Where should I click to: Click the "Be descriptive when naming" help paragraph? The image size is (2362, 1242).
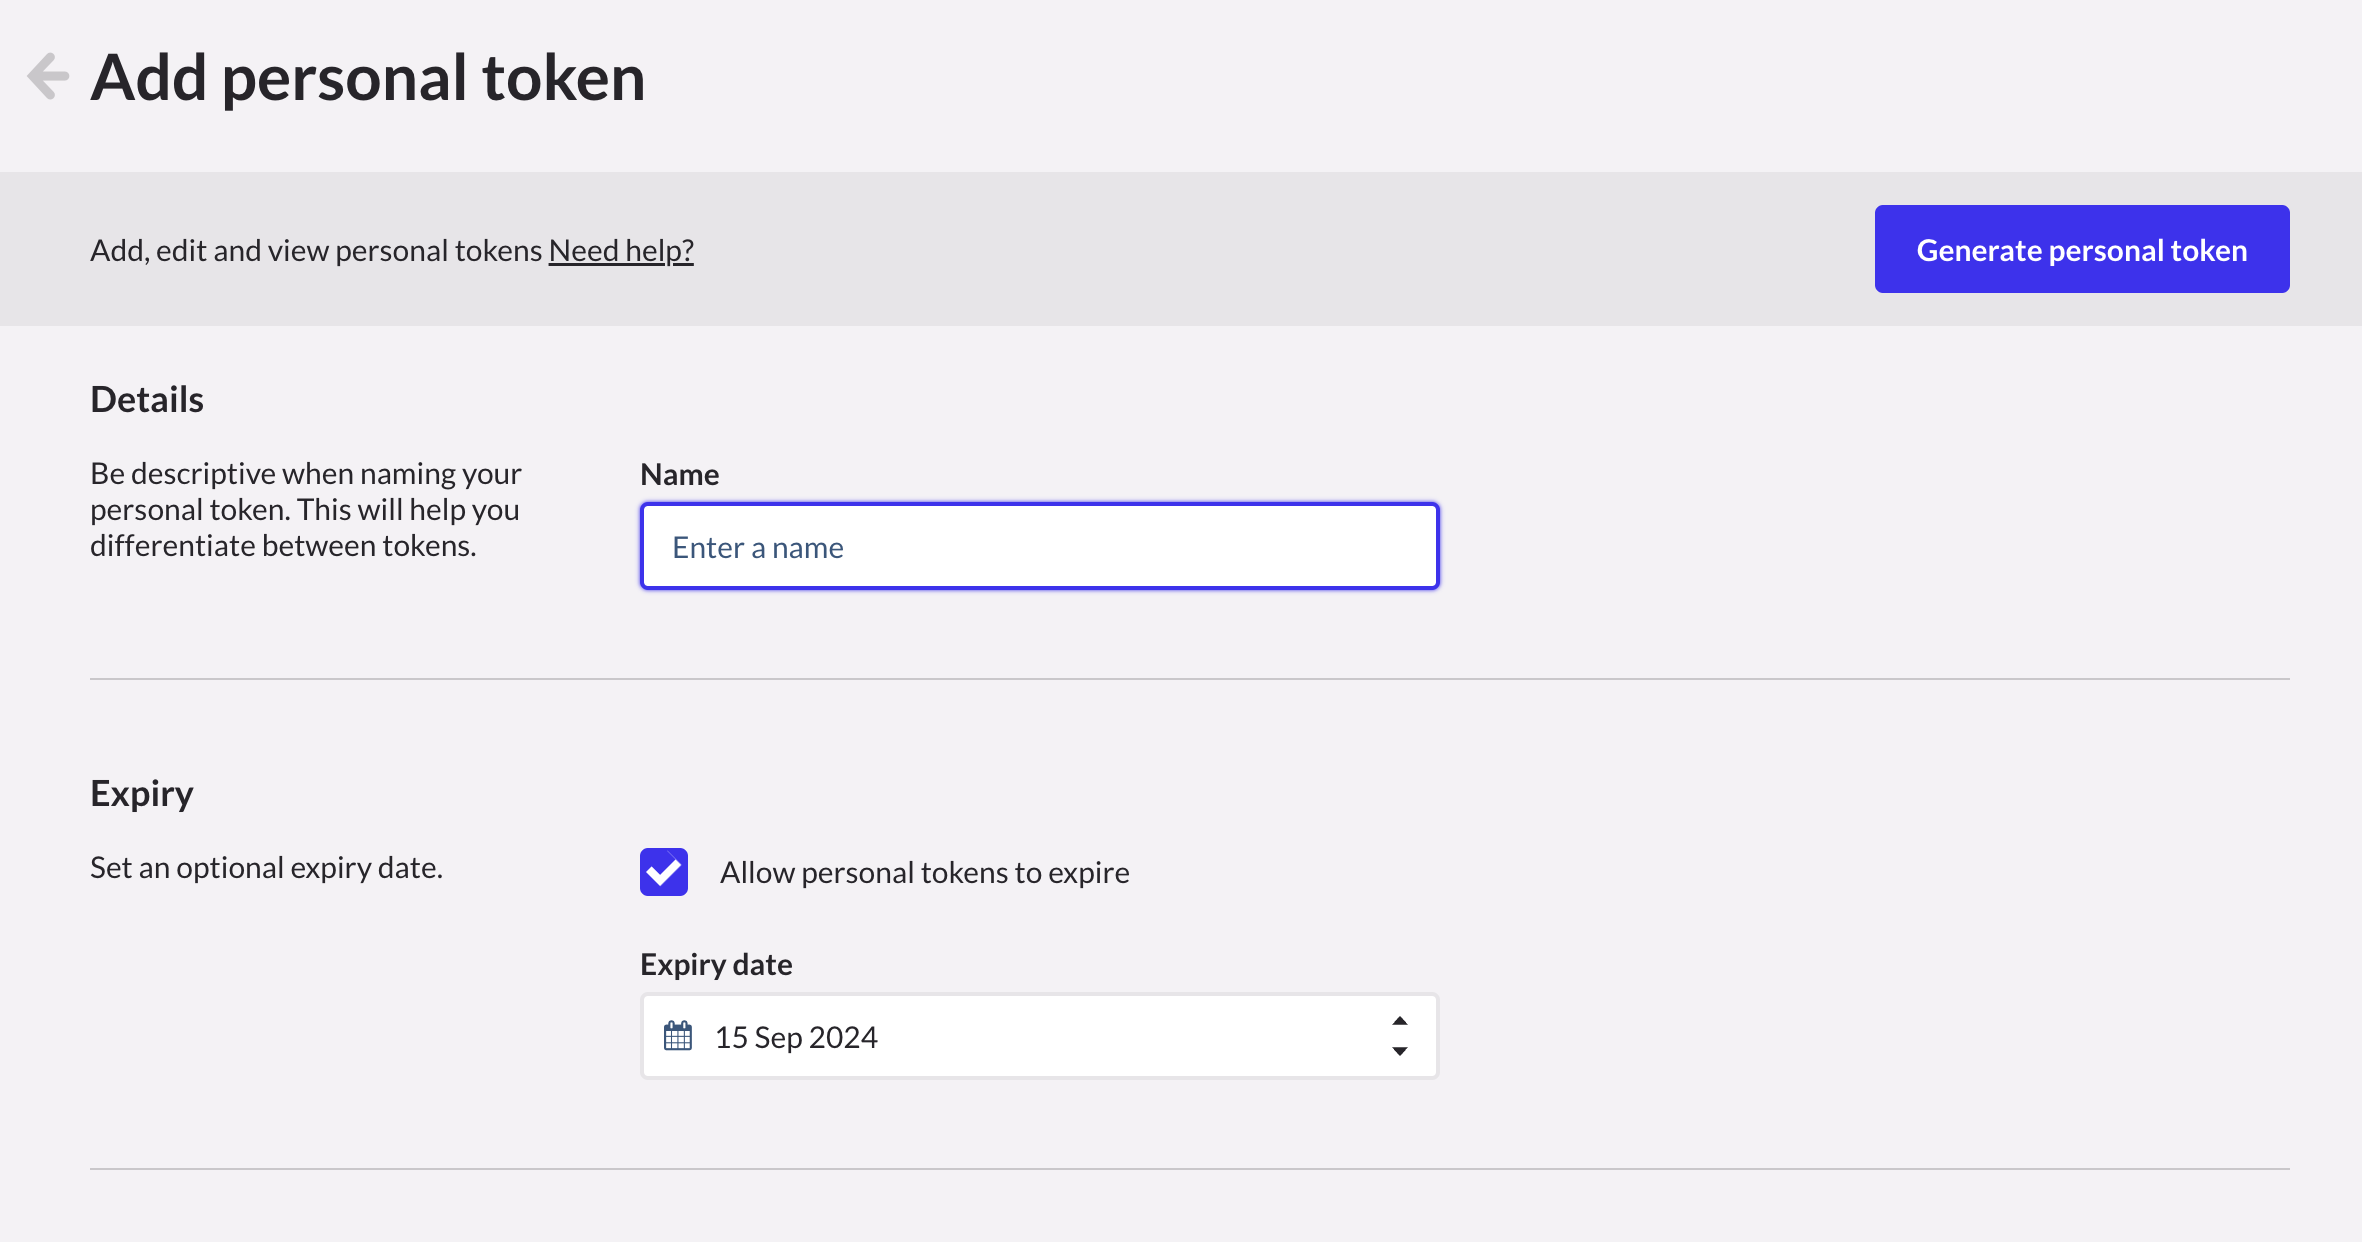click(x=305, y=509)
